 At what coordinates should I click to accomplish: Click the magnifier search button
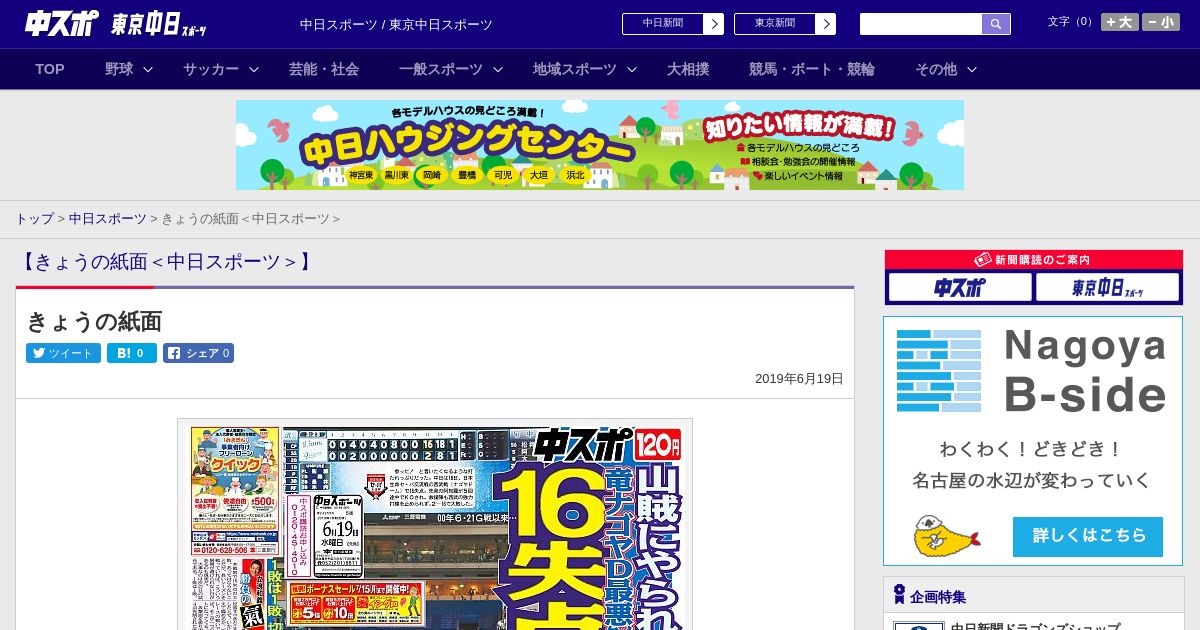click(x=996, y=24)
